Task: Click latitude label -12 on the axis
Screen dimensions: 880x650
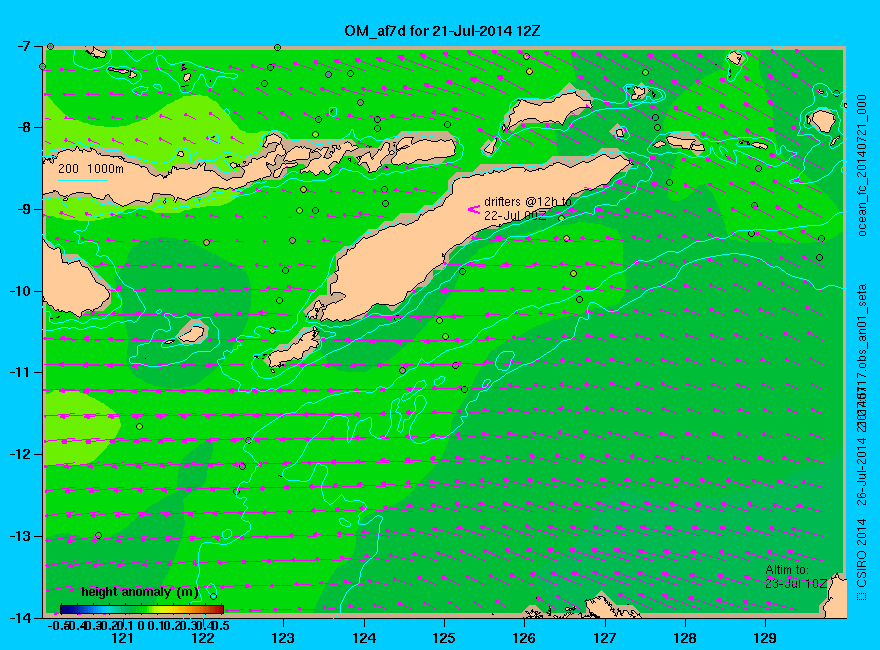Action: [x=21, y=455]
